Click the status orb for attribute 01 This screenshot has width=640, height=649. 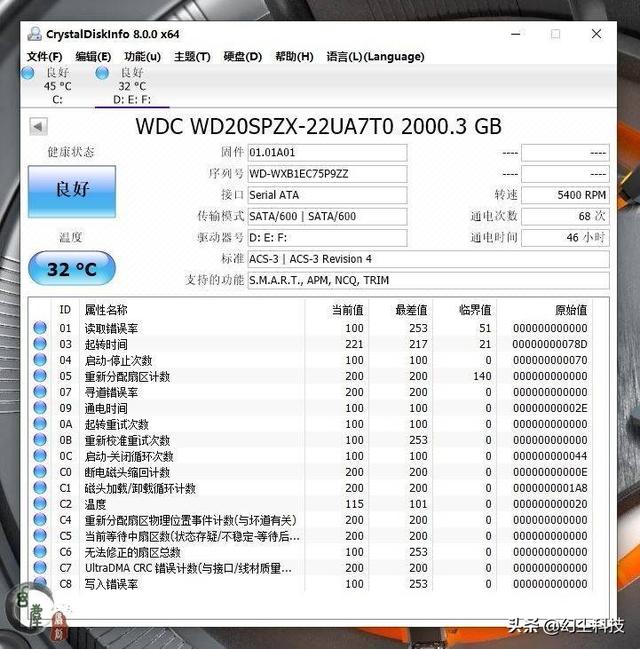pos(40,328)
